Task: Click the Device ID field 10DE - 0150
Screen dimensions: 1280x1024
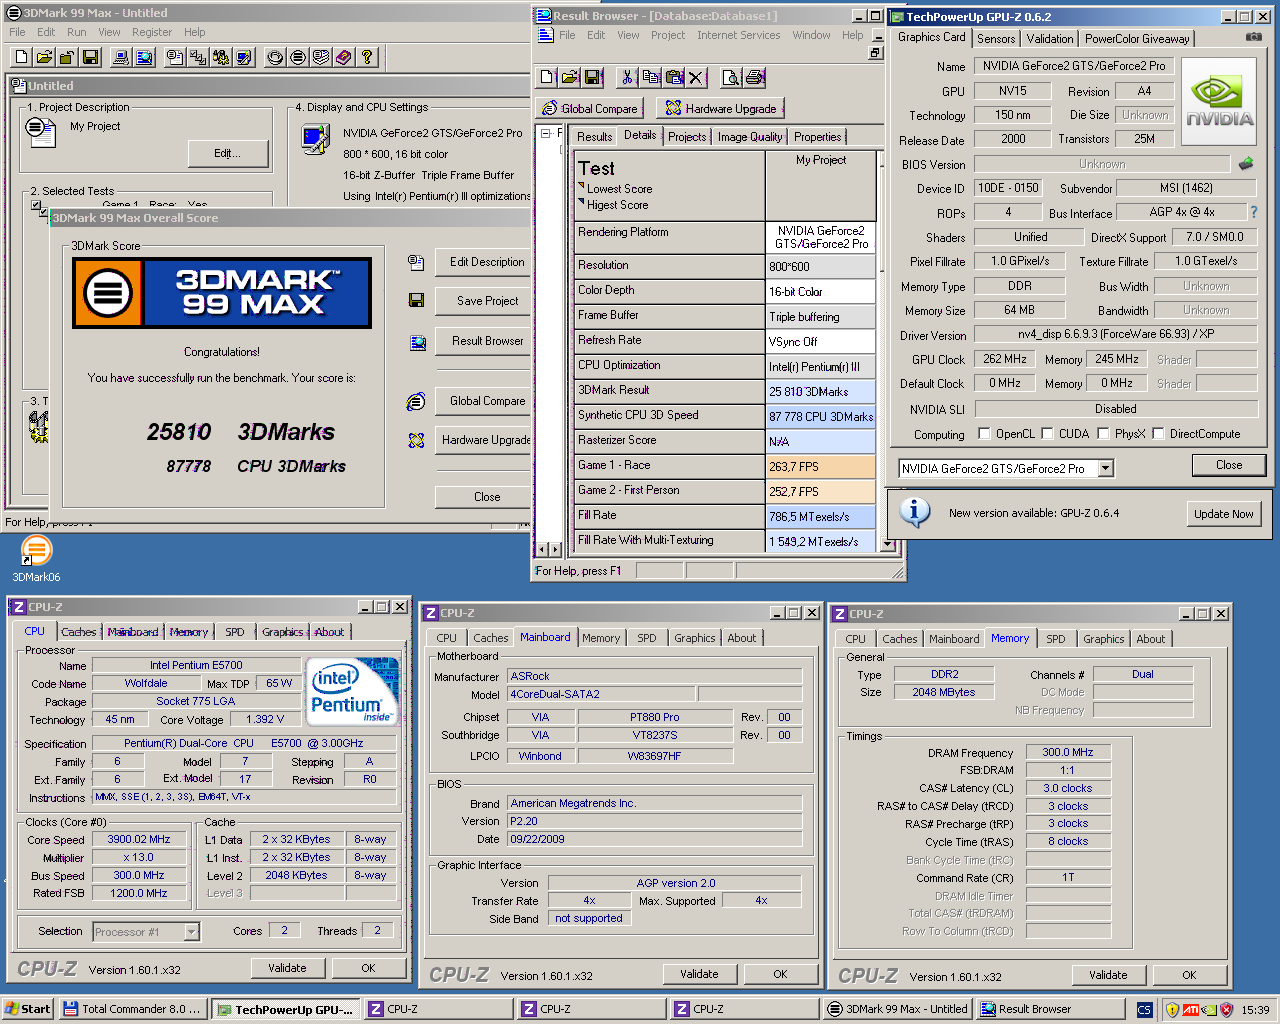Action: [x=1008, y=188]
